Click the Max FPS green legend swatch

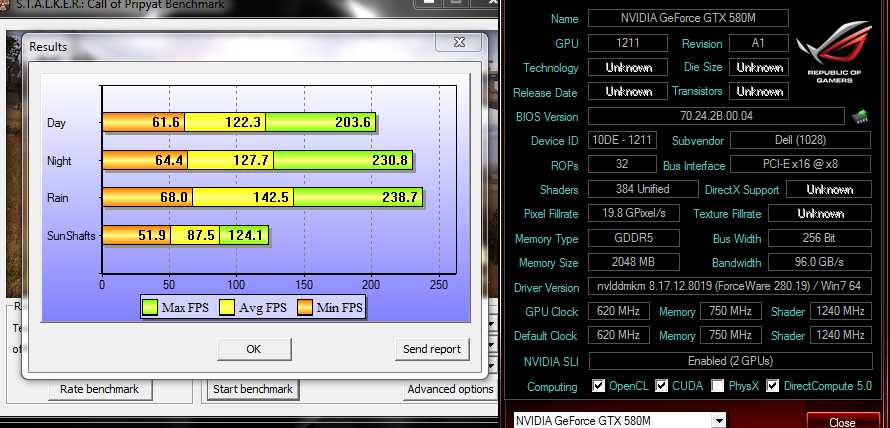coord(150,308)
